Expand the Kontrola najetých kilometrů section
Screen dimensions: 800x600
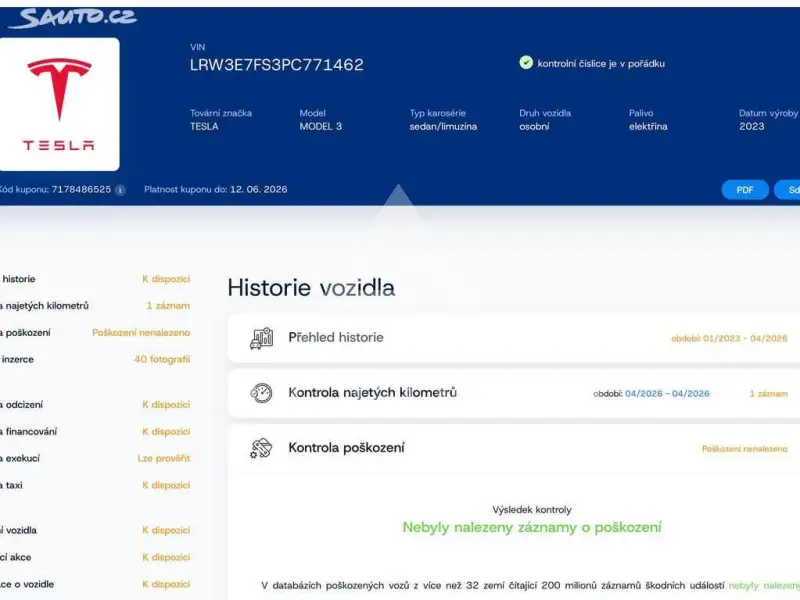[514, 393]
